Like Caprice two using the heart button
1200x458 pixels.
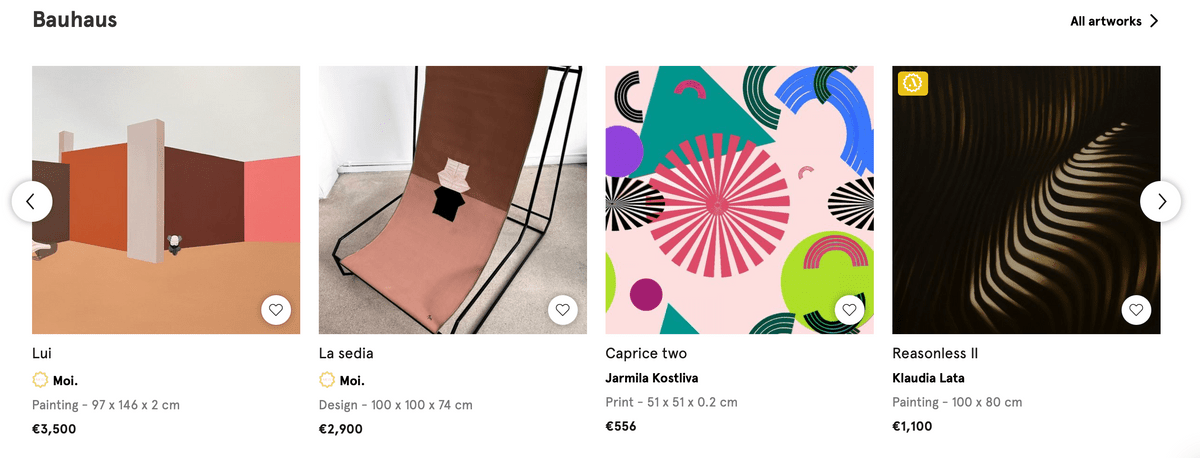tap(849, 310)
